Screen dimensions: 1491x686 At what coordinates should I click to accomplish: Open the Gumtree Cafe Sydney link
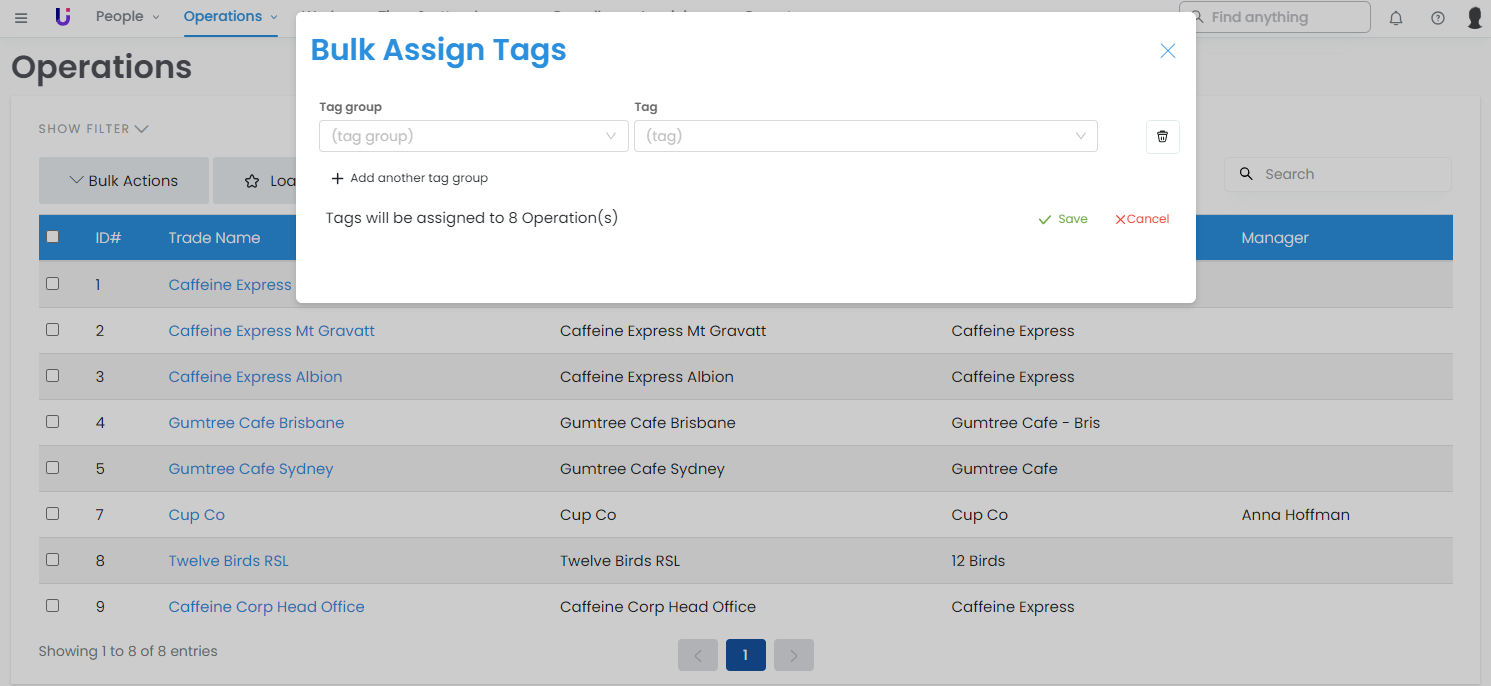pyautogui.click(x=251, y=469)
